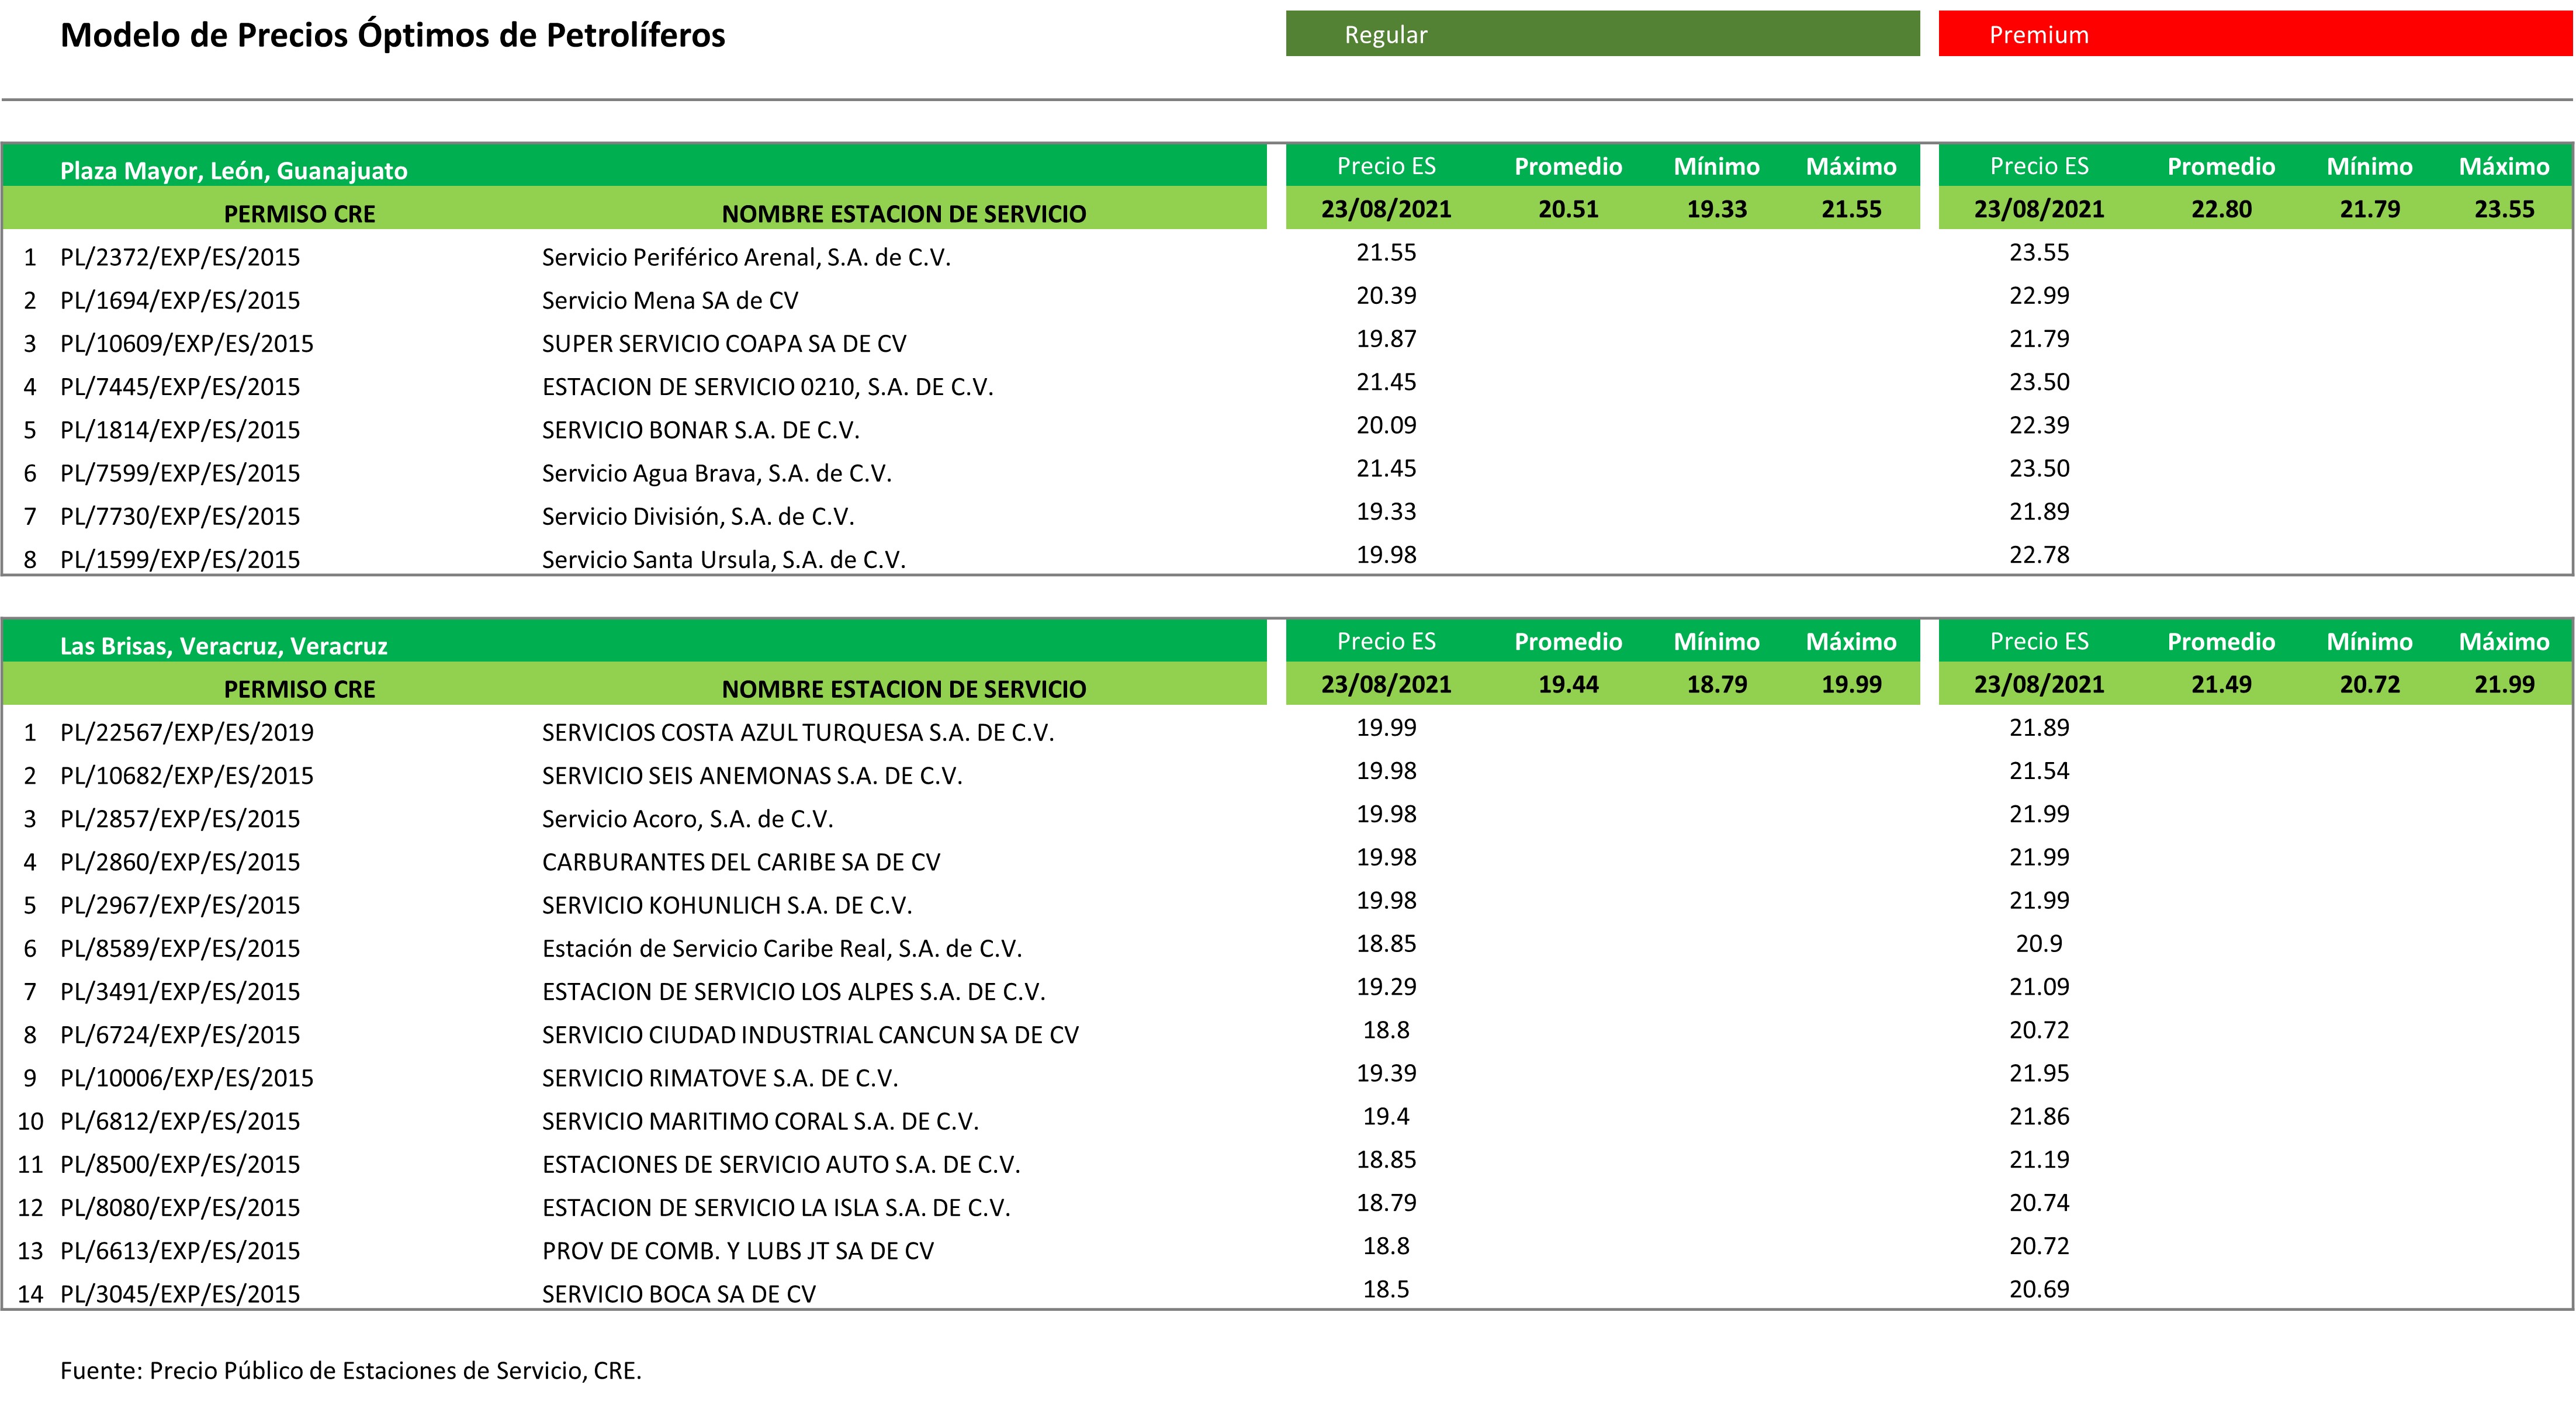Select the Plaza Mayor, León, Guanajuato heading
This screenshot has width=2576, height=1402.
pos(234,170)
